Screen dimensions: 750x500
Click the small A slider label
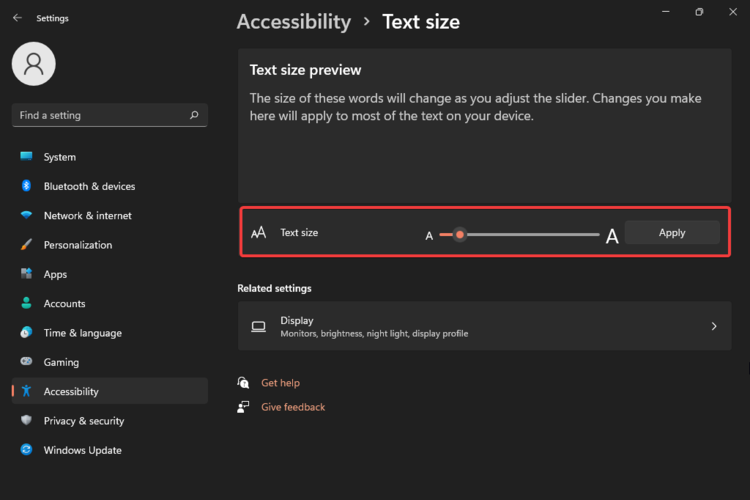tap(429, 235)
